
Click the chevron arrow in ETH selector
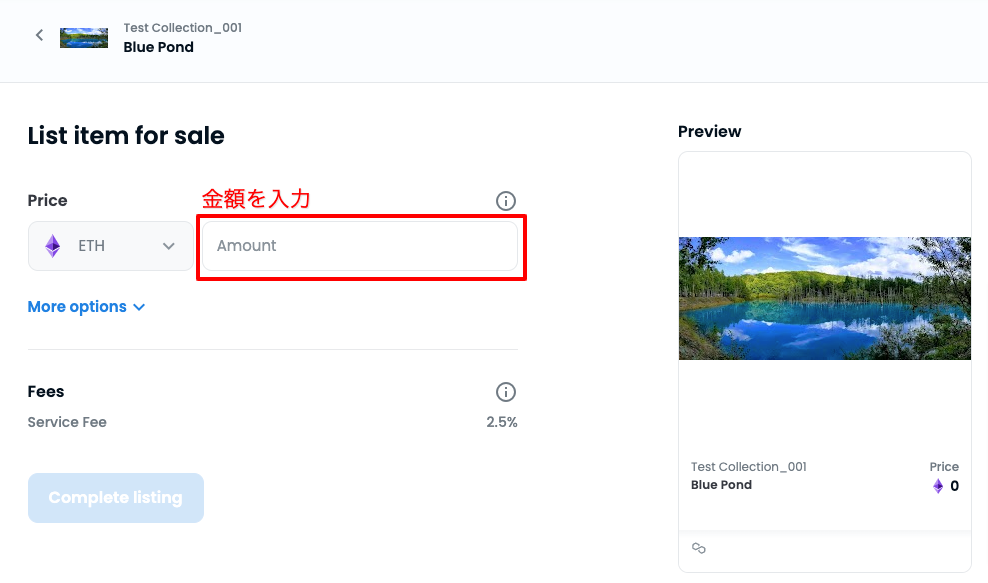[169, 246]
